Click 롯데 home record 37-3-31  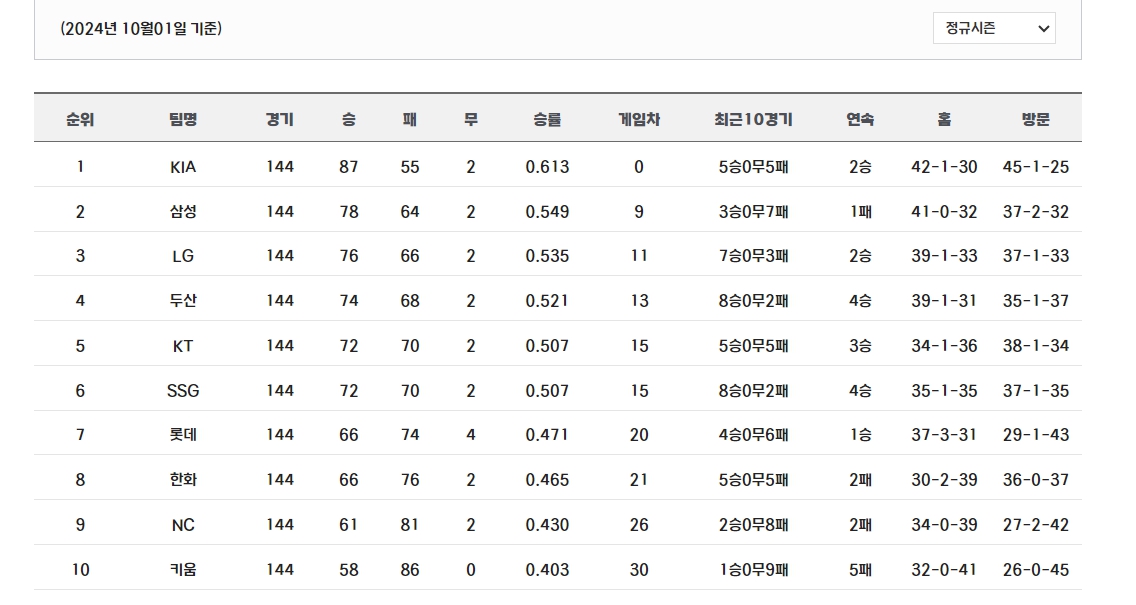(x=944, y=435)
